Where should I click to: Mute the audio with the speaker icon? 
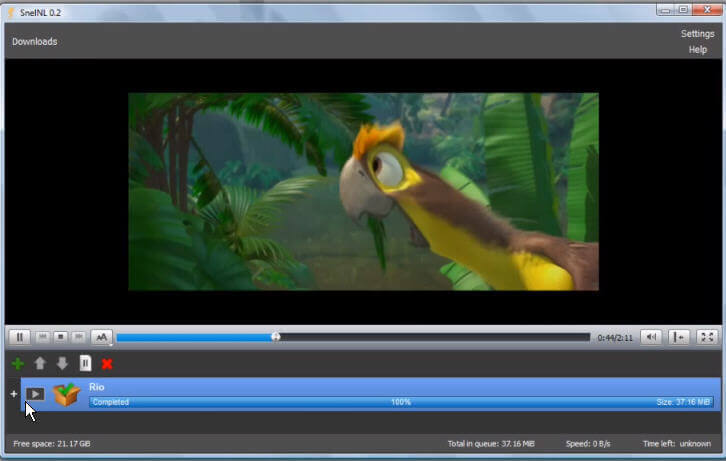(x=651, y=337)
